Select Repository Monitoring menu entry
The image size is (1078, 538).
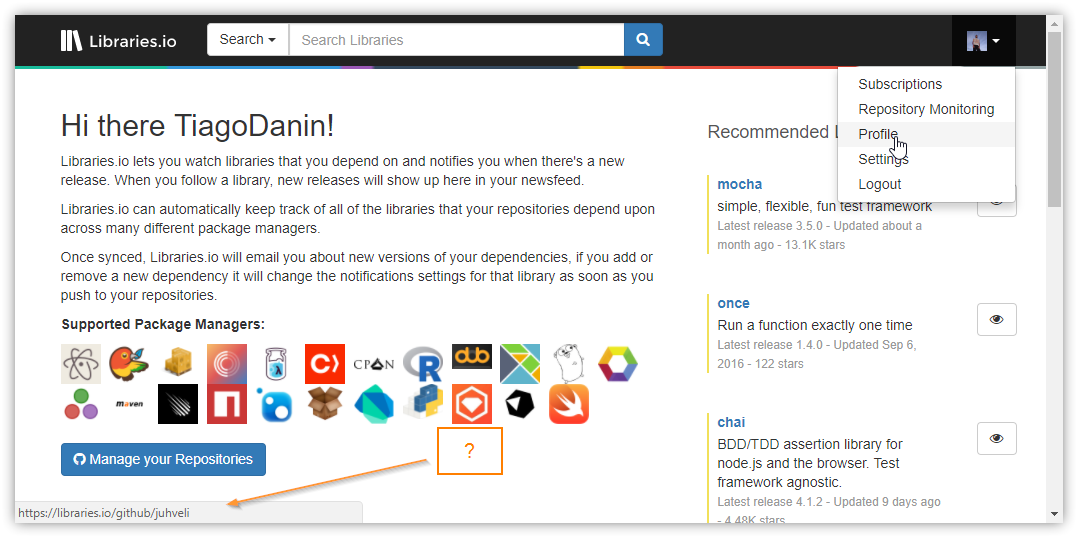[x=926, y=109]
